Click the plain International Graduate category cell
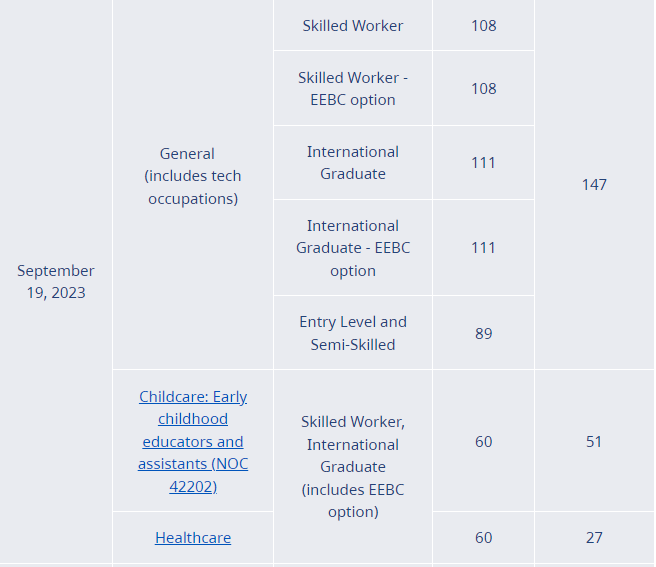The height and width of the screenshot is (567, 656). pyautogui.click(x=353, y=162)
